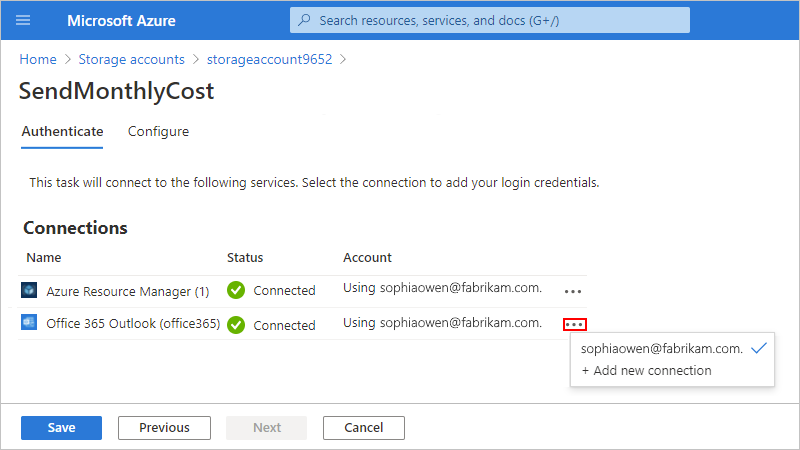Click green Connected check for Azure Resource Manager
Viewport: 800px width, 450px height.
(236, 290)
